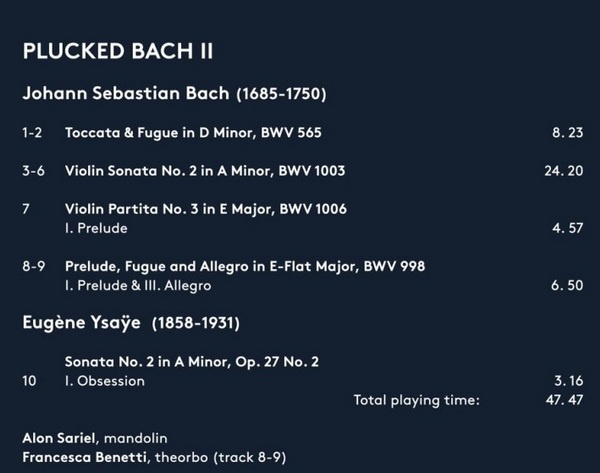
Task: Select Violin Sonata No. 2 BWV 1003
Action: point(205,171)
